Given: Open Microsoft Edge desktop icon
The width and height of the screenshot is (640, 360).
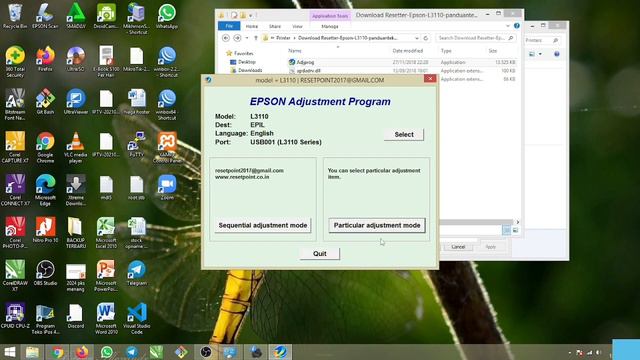Looking at the screenshot, I should (45, 190).
